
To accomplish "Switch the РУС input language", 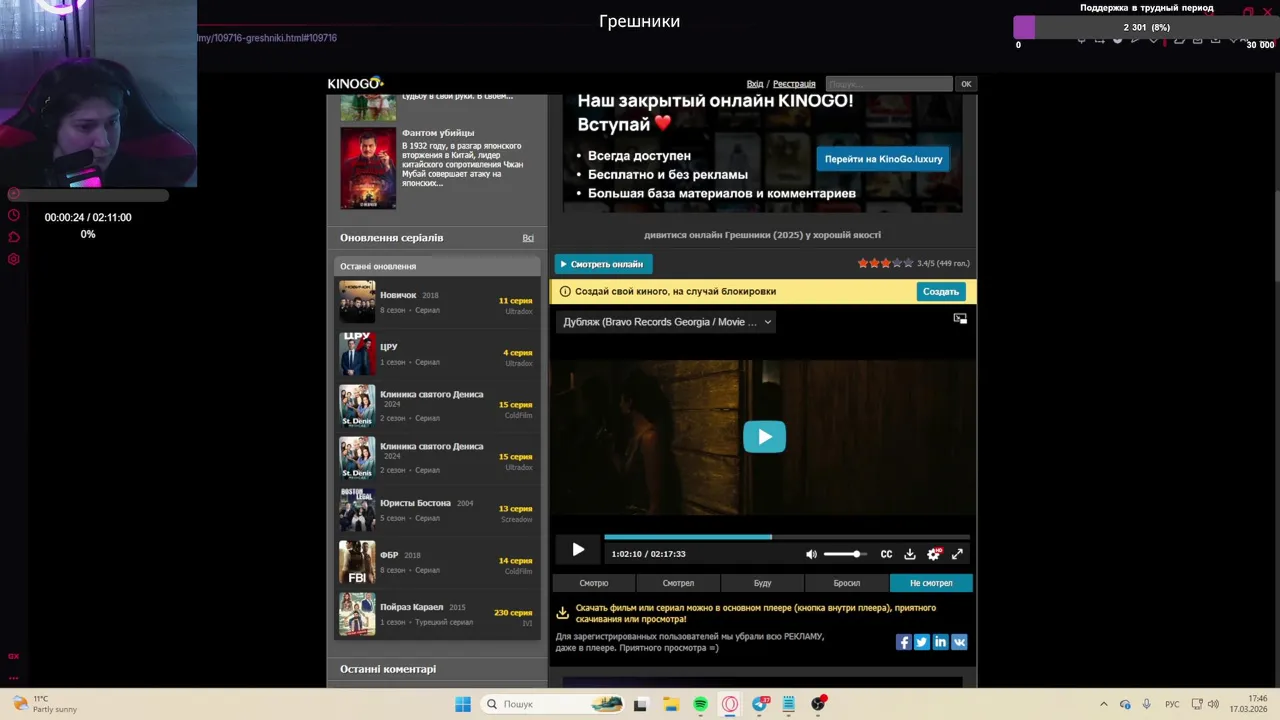I will coord(1172,704).
